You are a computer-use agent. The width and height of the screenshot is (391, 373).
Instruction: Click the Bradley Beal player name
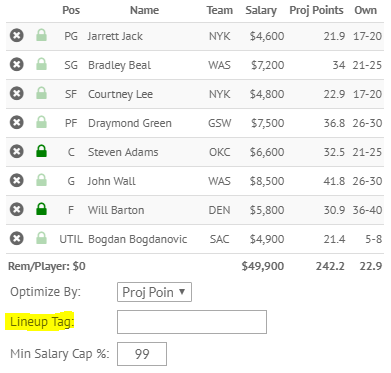(x=119, y=65)
